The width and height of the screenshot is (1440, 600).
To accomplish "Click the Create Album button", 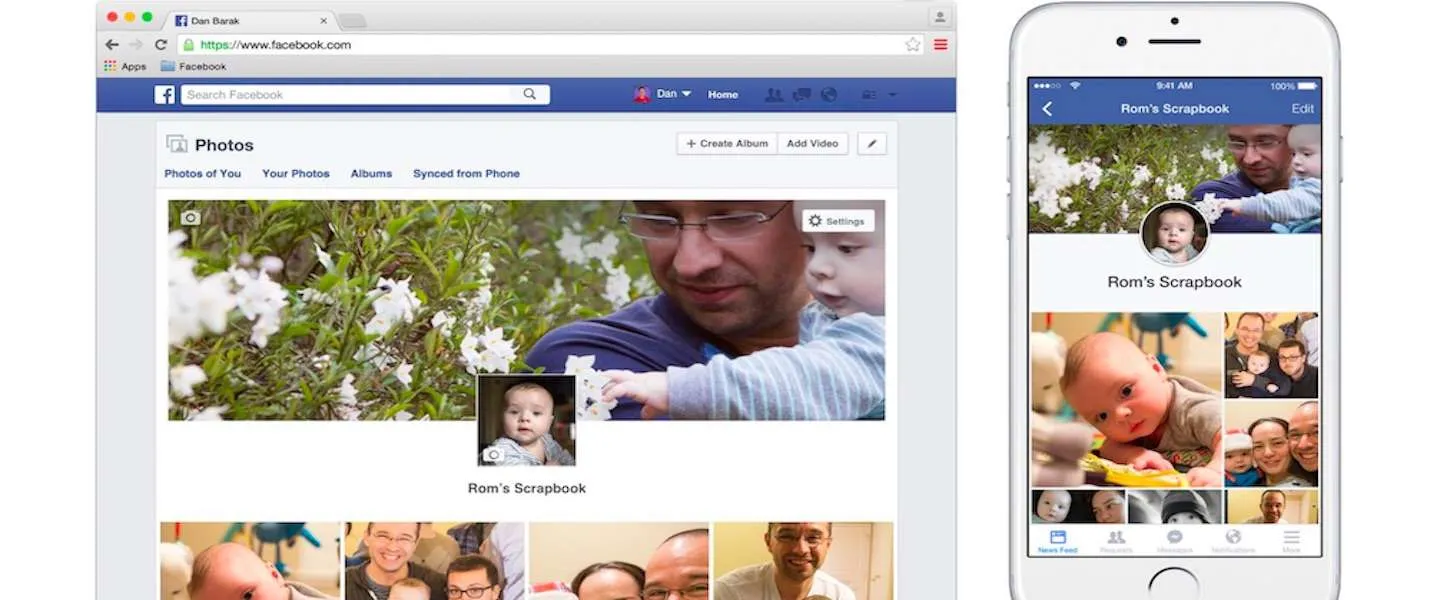I will tap(726, 143).
